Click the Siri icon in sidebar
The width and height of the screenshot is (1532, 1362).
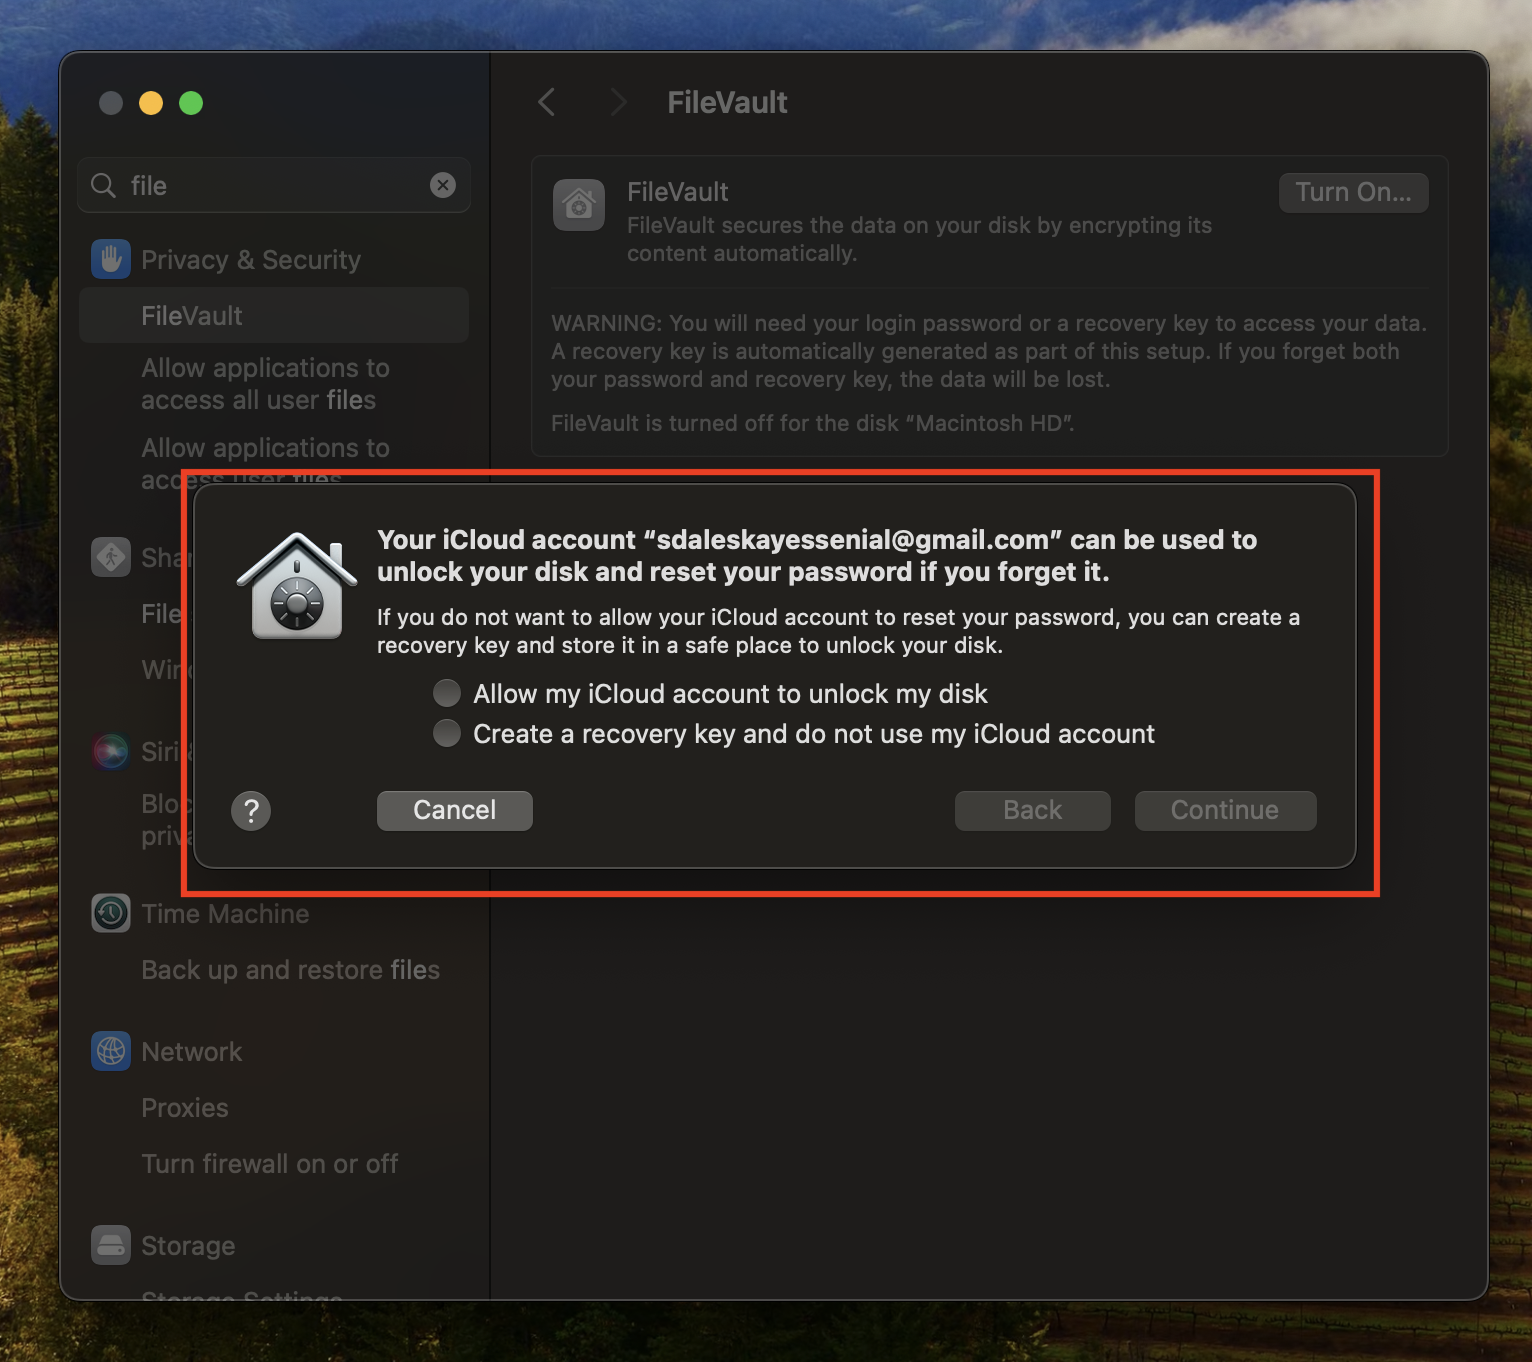[x=111, y=751]
